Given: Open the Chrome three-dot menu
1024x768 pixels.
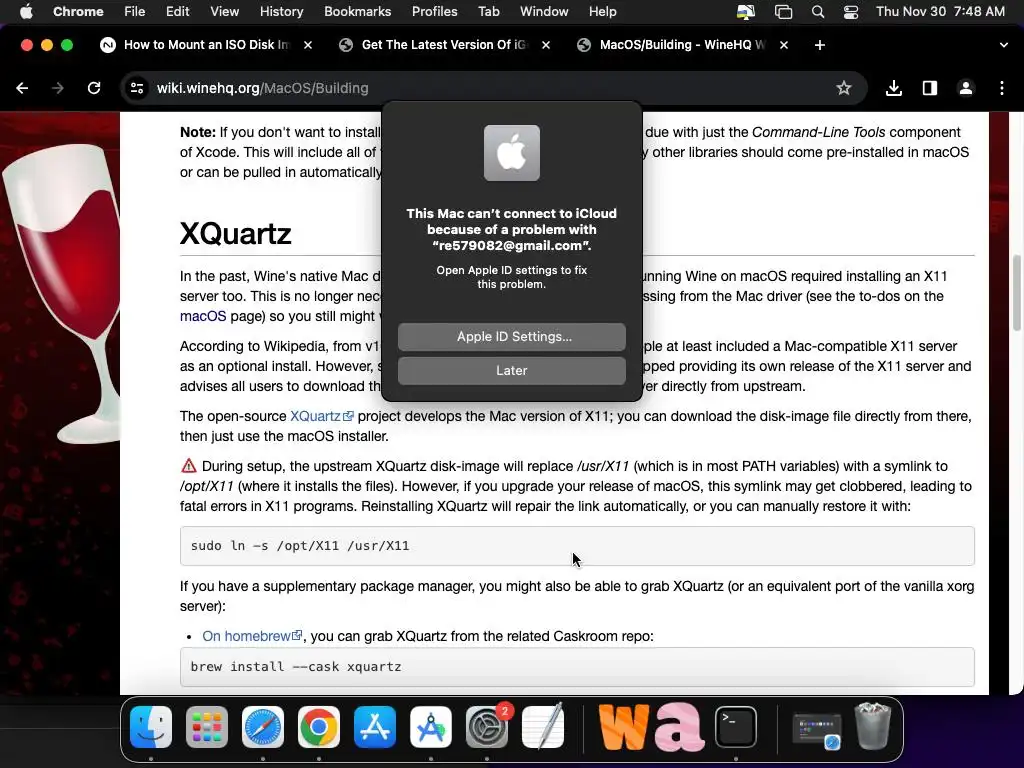Looking at the screenshot, I should [1002, 88].
